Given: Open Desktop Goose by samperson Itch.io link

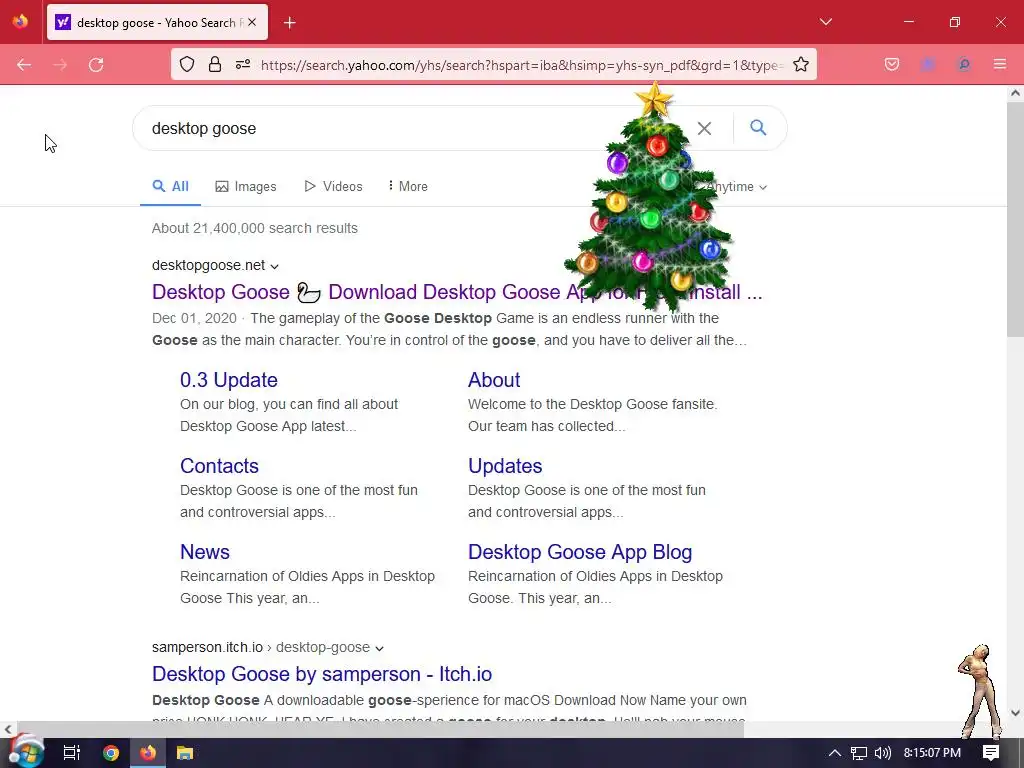Looking at the screenshot, I should 322,673.
